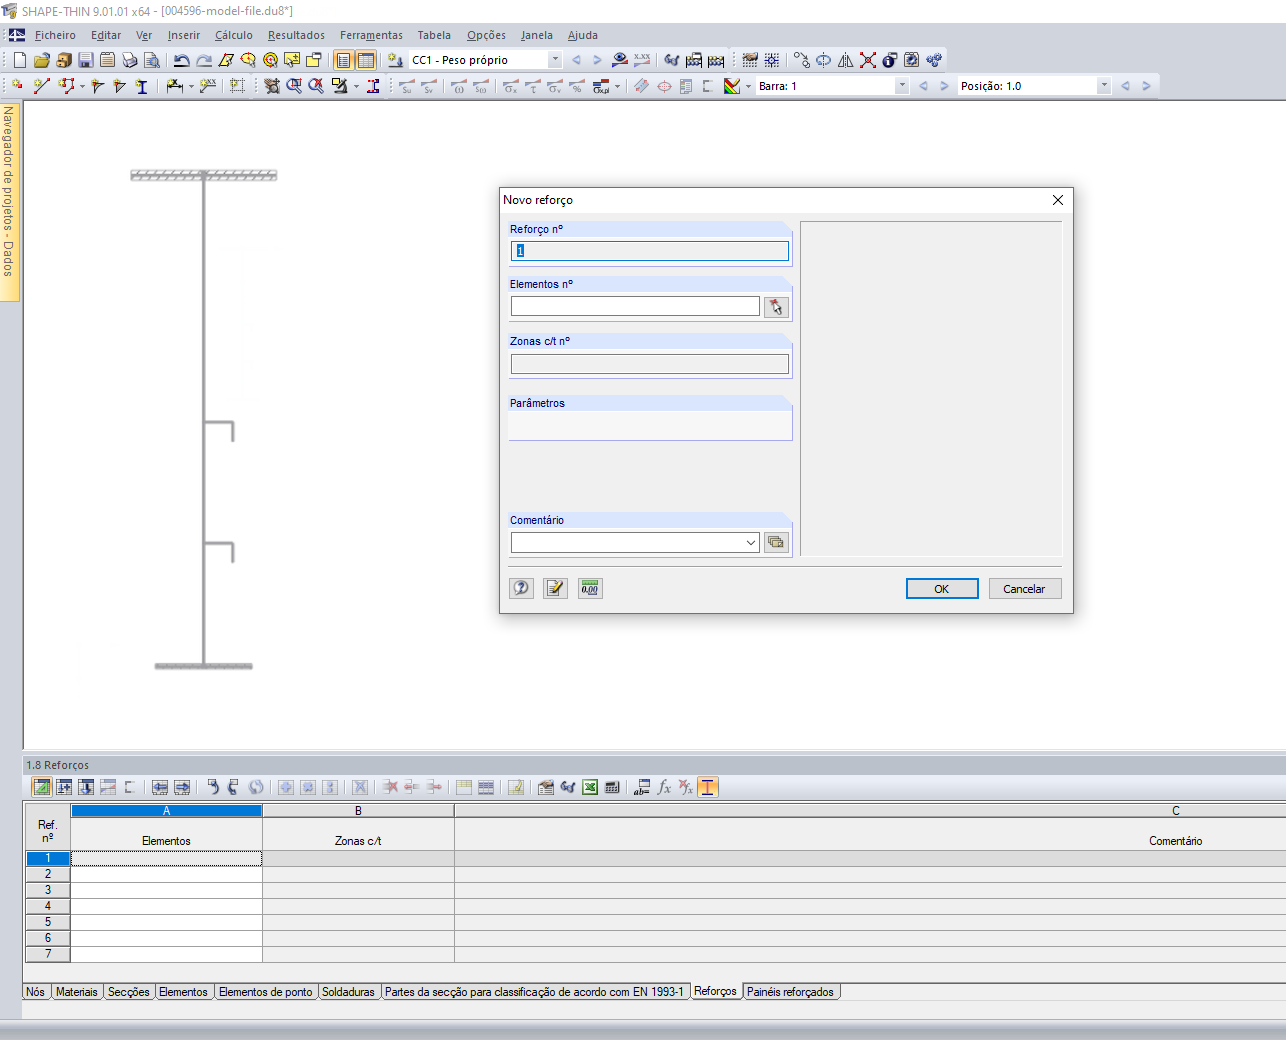1286x1040 pixels.
Task: Open the Ajuda menu
Action: point(583,35)
